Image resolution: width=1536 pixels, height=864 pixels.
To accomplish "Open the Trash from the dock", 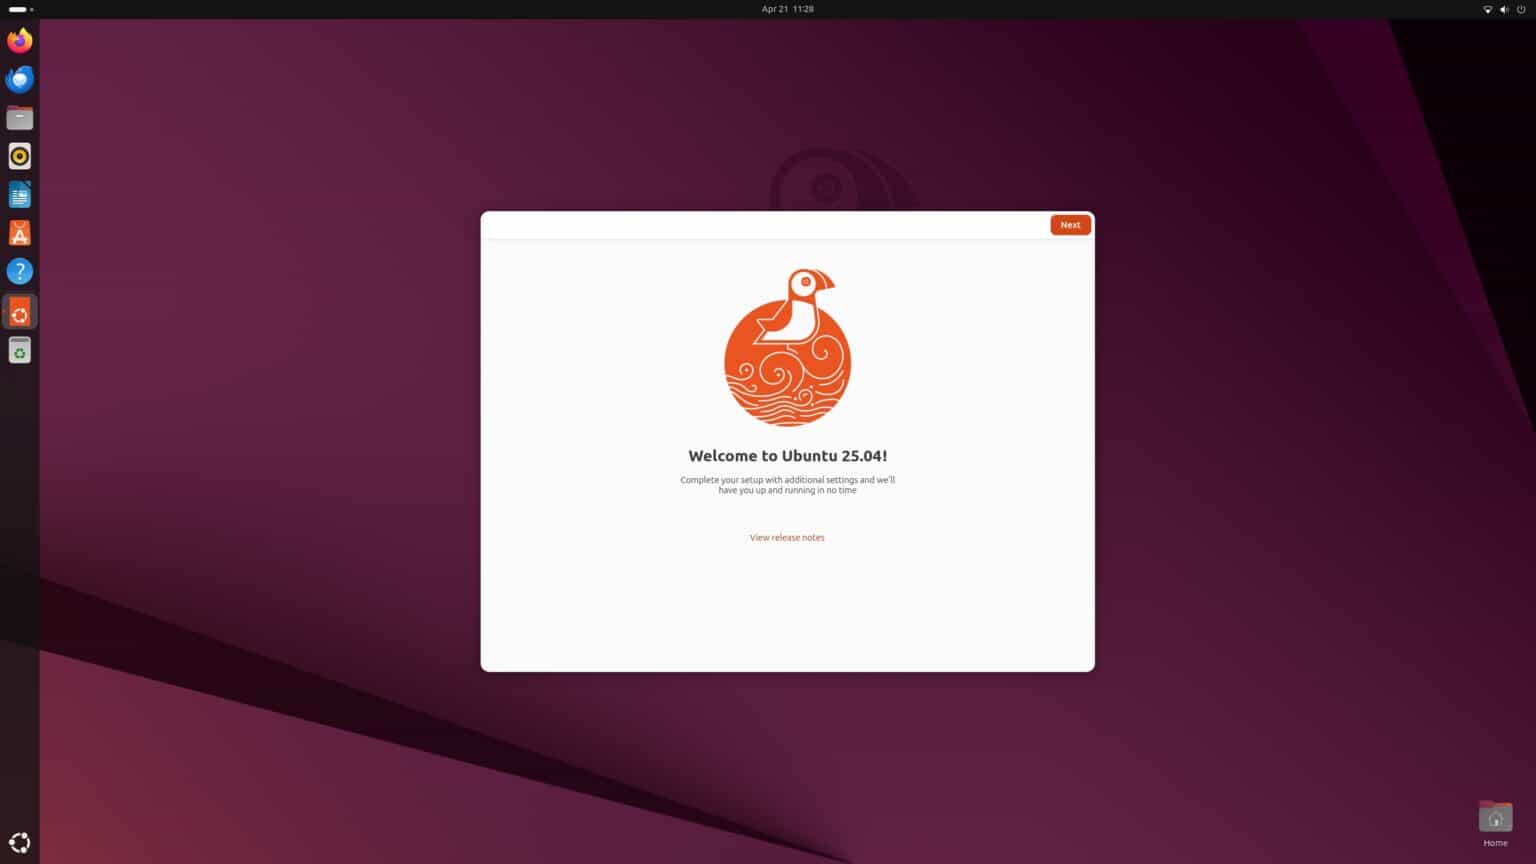I will pos(19,351).
